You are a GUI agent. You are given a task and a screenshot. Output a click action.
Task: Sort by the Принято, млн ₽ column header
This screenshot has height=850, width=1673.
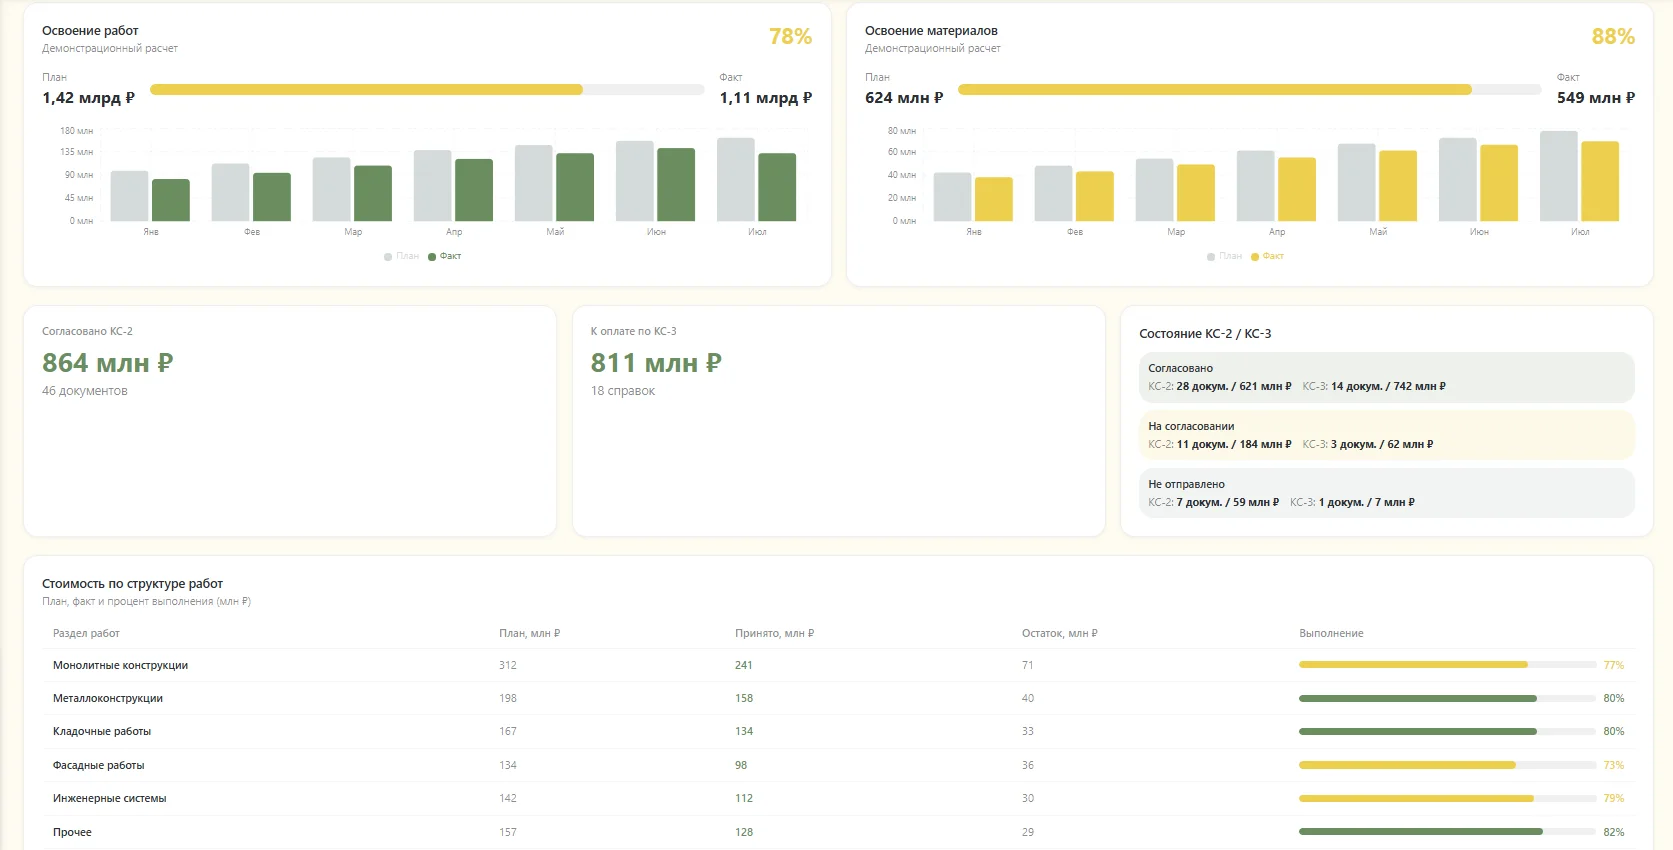tap(775, 633)
